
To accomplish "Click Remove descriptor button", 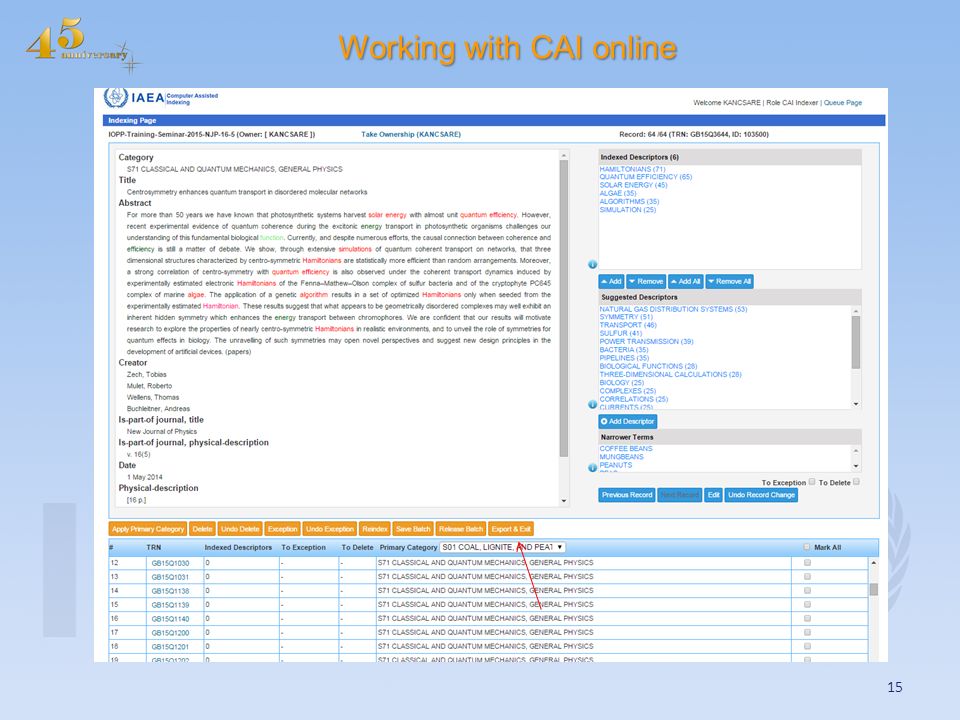I will pos(646,282).
